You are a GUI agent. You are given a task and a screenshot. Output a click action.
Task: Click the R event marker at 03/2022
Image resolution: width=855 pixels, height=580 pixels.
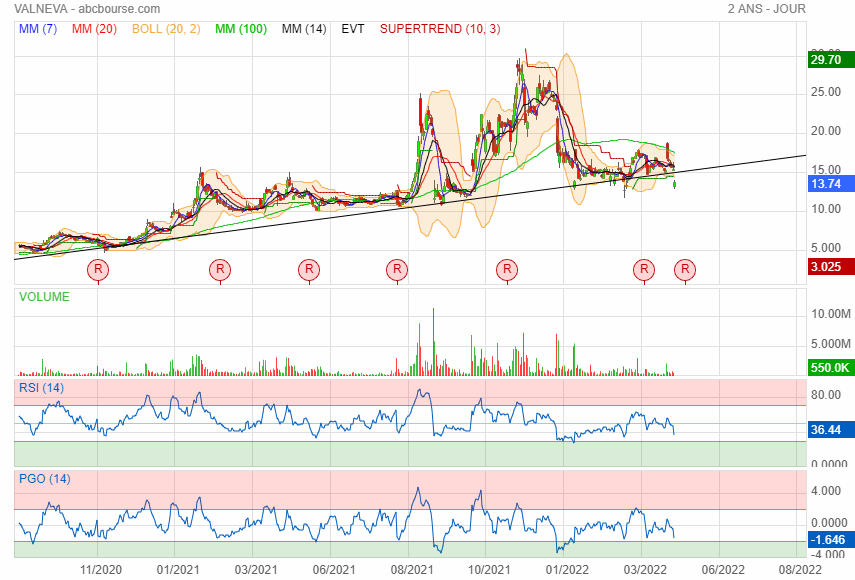click(644, 269)
